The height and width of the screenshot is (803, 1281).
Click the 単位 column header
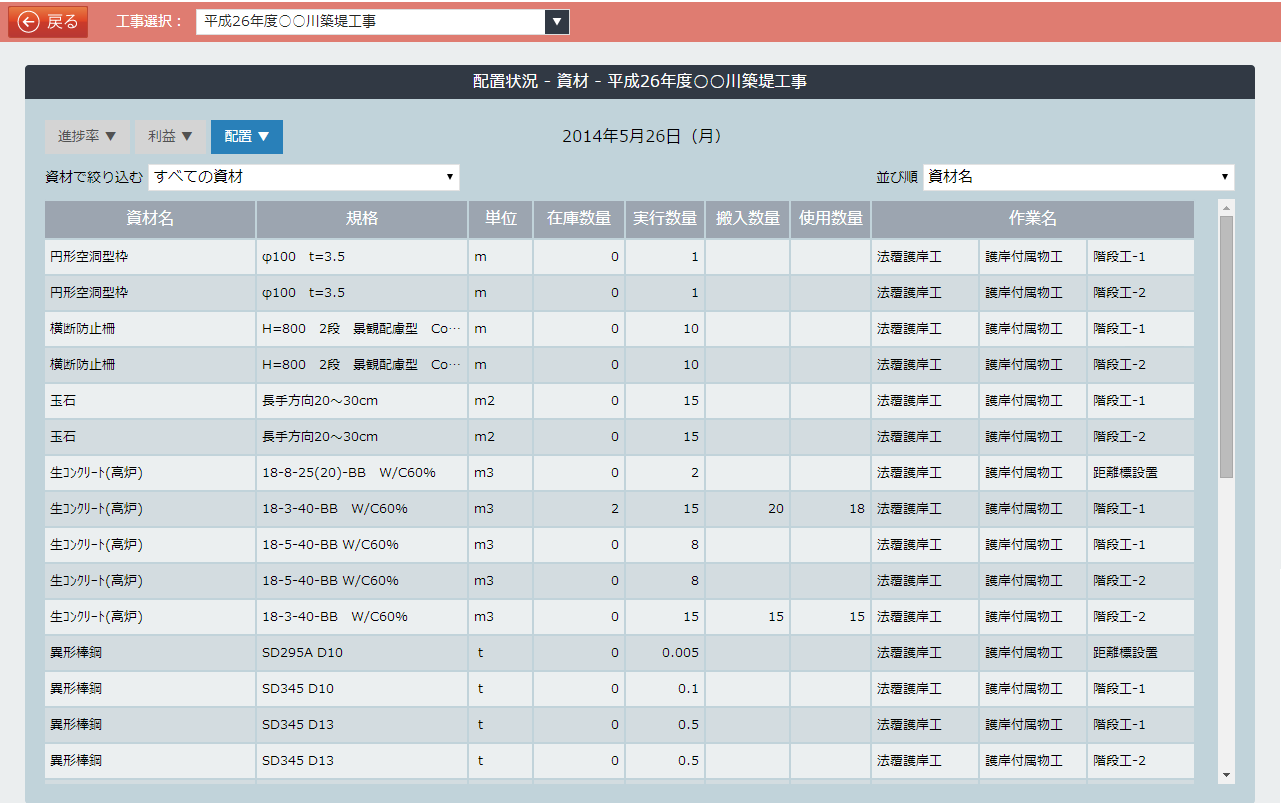(x=500, y=219)
